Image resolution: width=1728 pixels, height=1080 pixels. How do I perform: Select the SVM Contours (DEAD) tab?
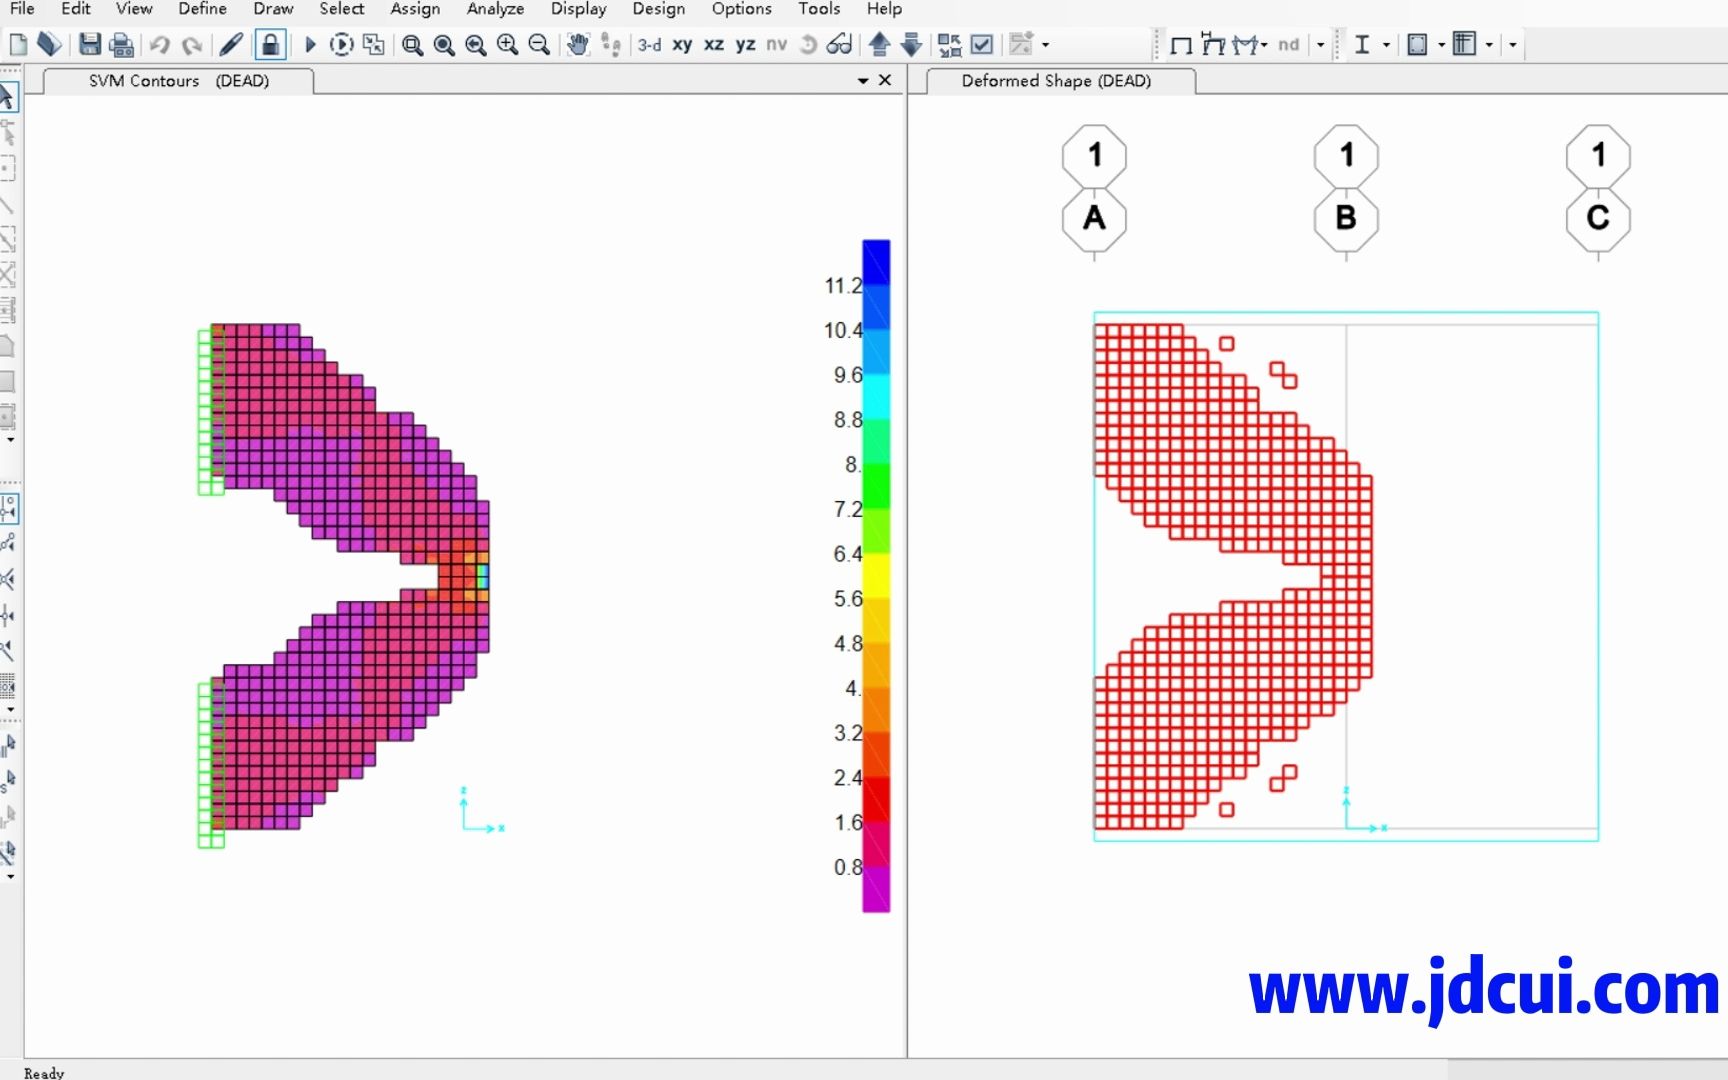pyautogui.click(x=178, y=81)
